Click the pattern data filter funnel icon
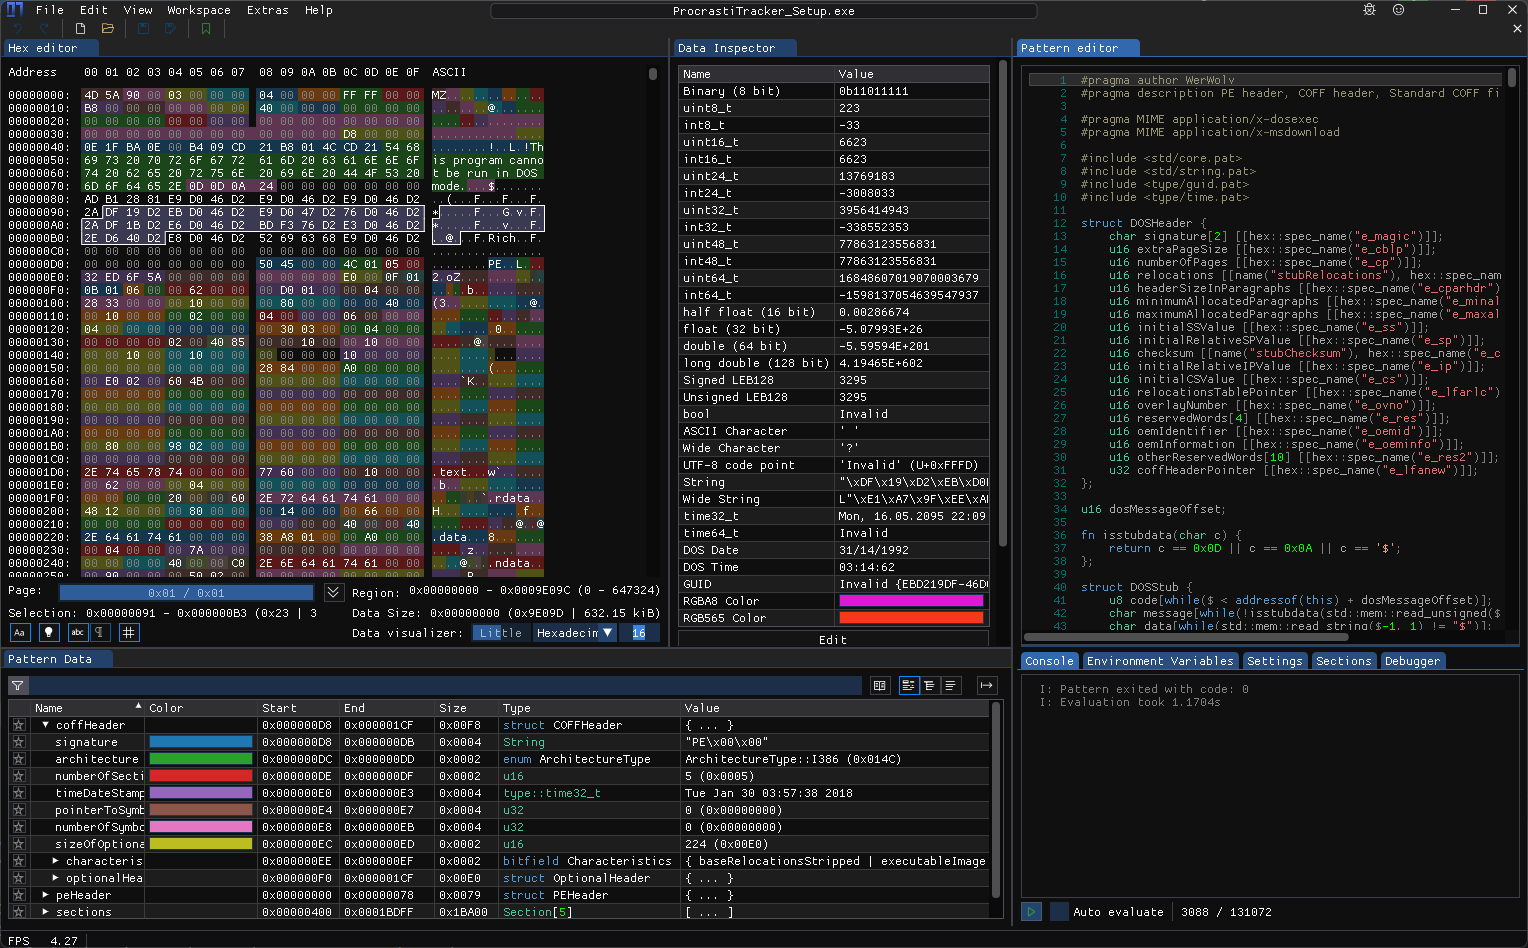1528x948 pixels. (18, 685)
